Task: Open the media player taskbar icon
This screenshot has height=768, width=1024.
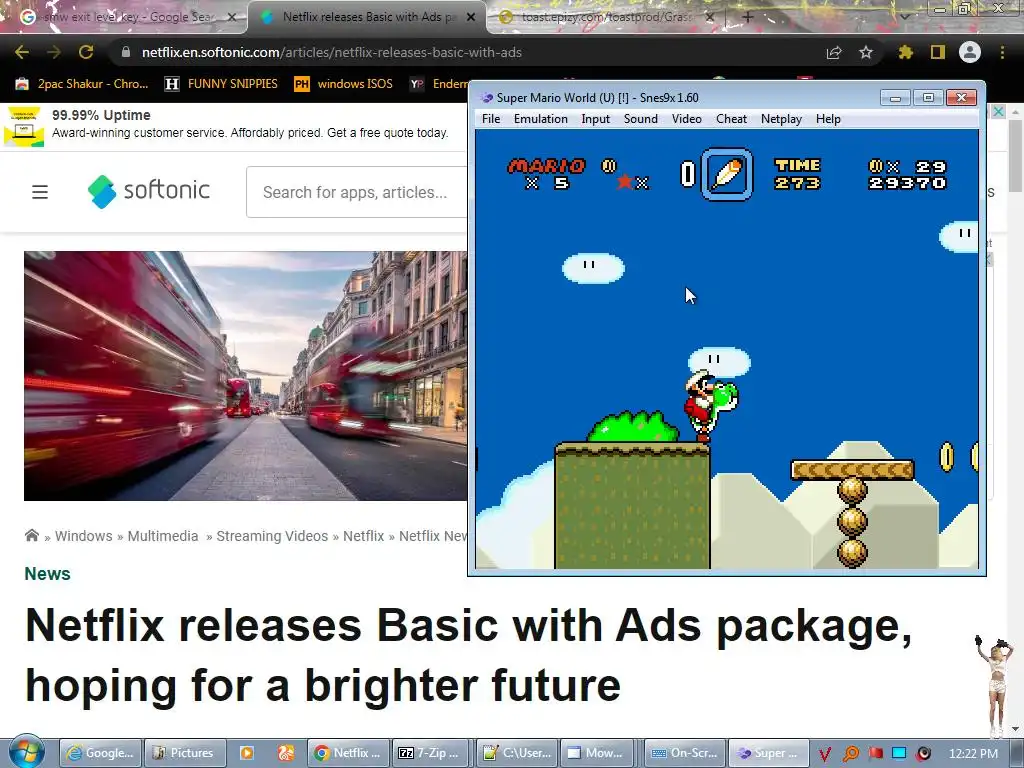Action: click(x=246, y=753)
